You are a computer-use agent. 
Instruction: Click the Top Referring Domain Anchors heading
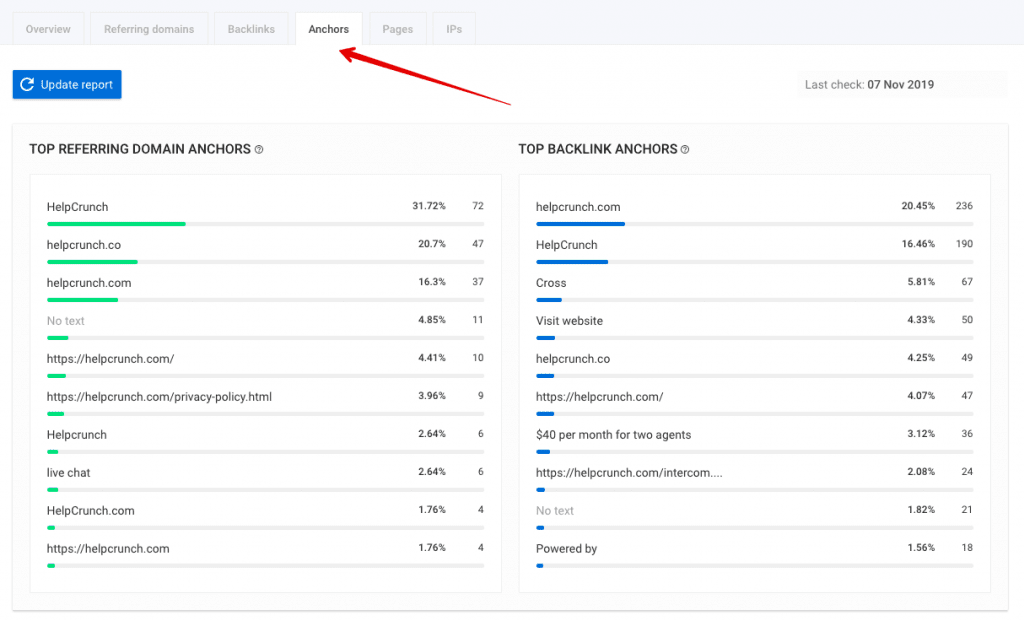pos(140,149)
